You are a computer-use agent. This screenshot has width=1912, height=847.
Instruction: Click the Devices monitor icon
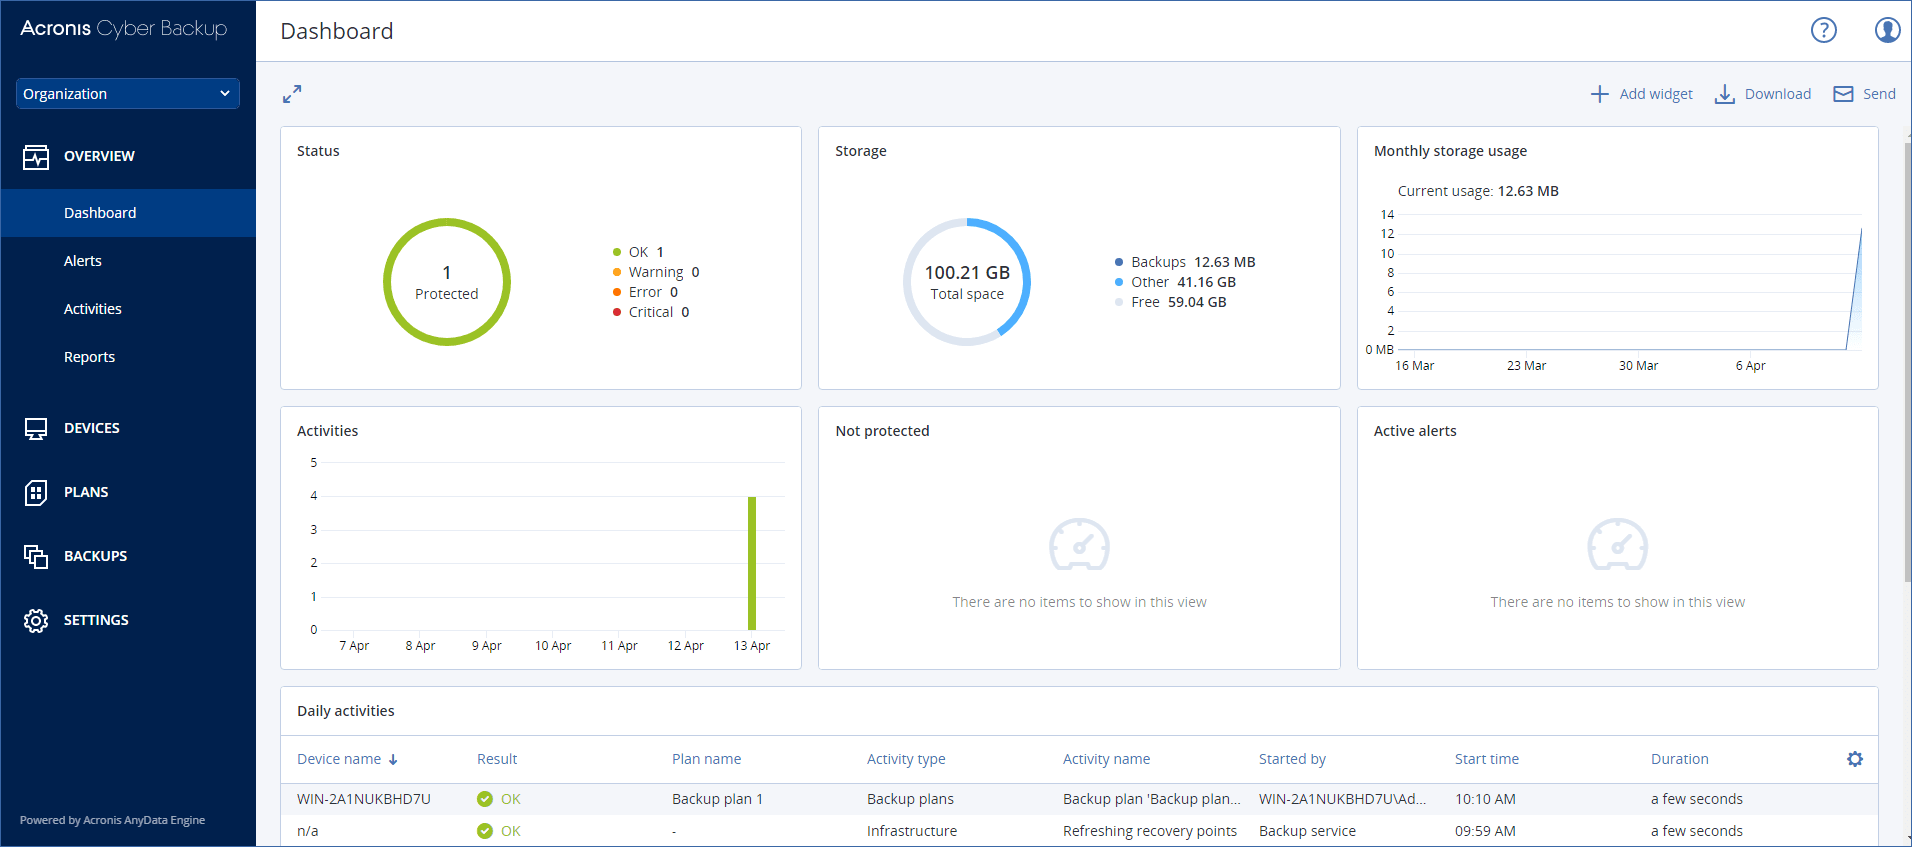tap(36, 429)
